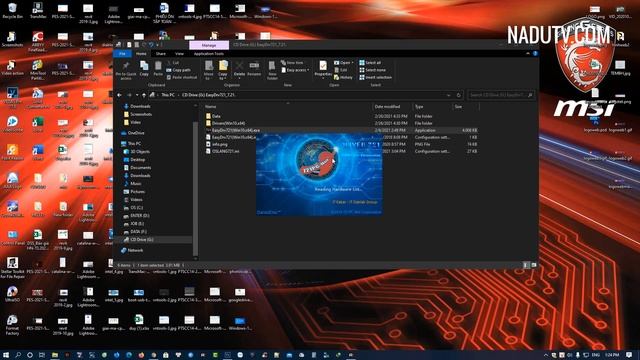Collapse the ribbon with the chevron
The height and width of the screenshot is (360, 640).
point(528,53)
